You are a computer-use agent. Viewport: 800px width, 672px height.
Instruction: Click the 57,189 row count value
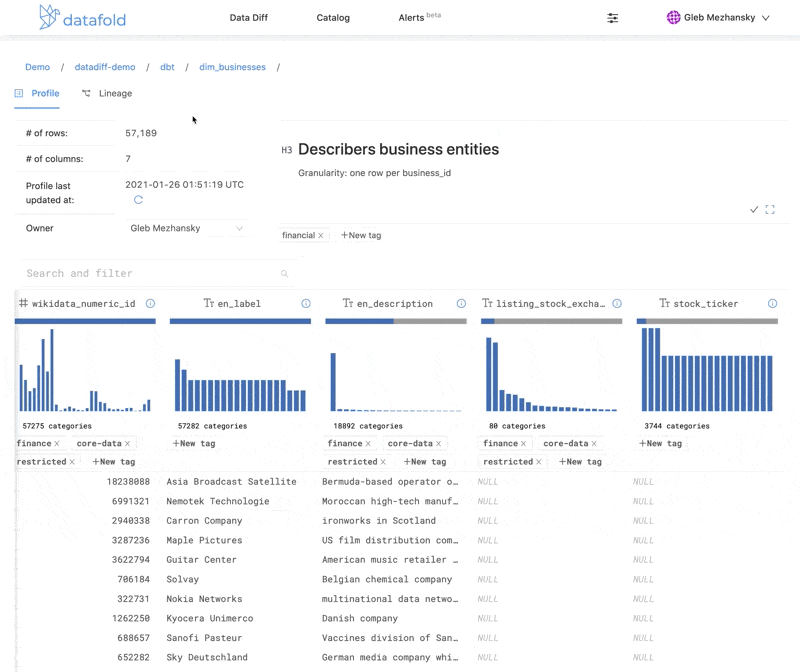[x=141, y=133]
